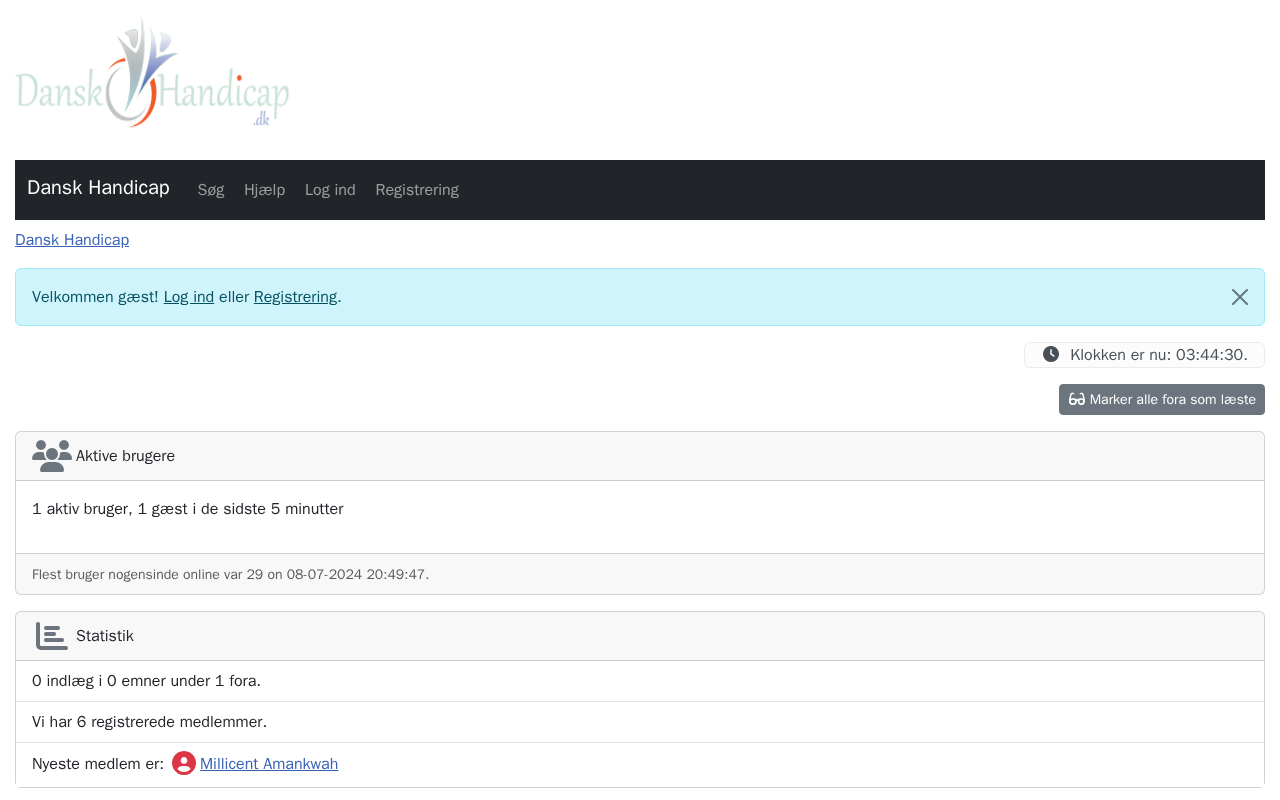Follow the Dansk Handicap breadcrumb link
Image resolution: width=1280 pixels, height=800 pixels.
(x=72, y=240)
